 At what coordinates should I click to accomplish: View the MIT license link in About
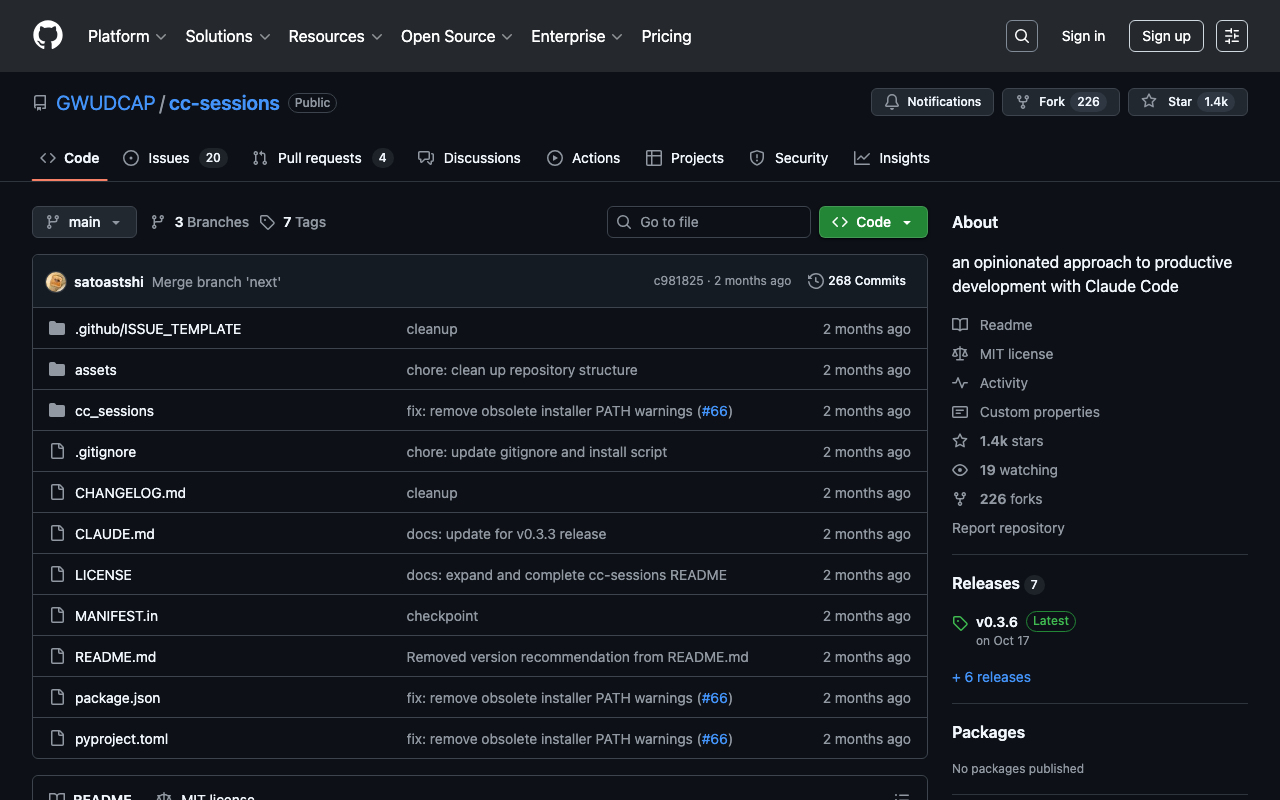(x=1015, y=354)
